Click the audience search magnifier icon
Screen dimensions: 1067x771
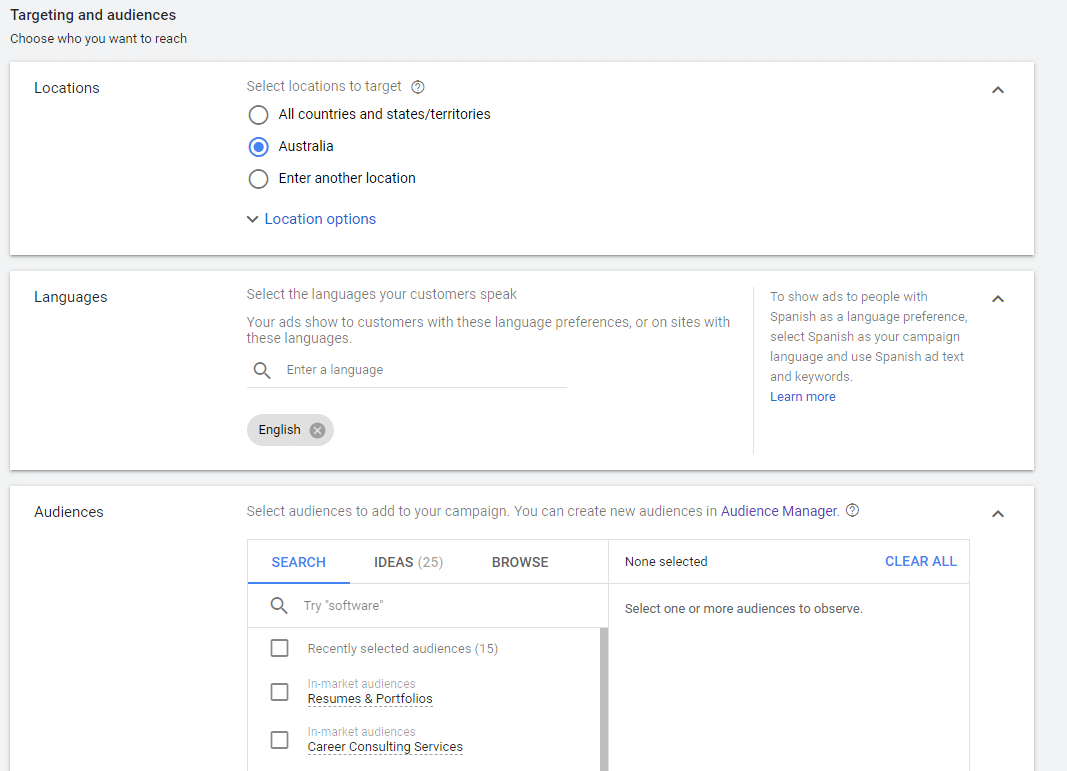pos(279,606)
